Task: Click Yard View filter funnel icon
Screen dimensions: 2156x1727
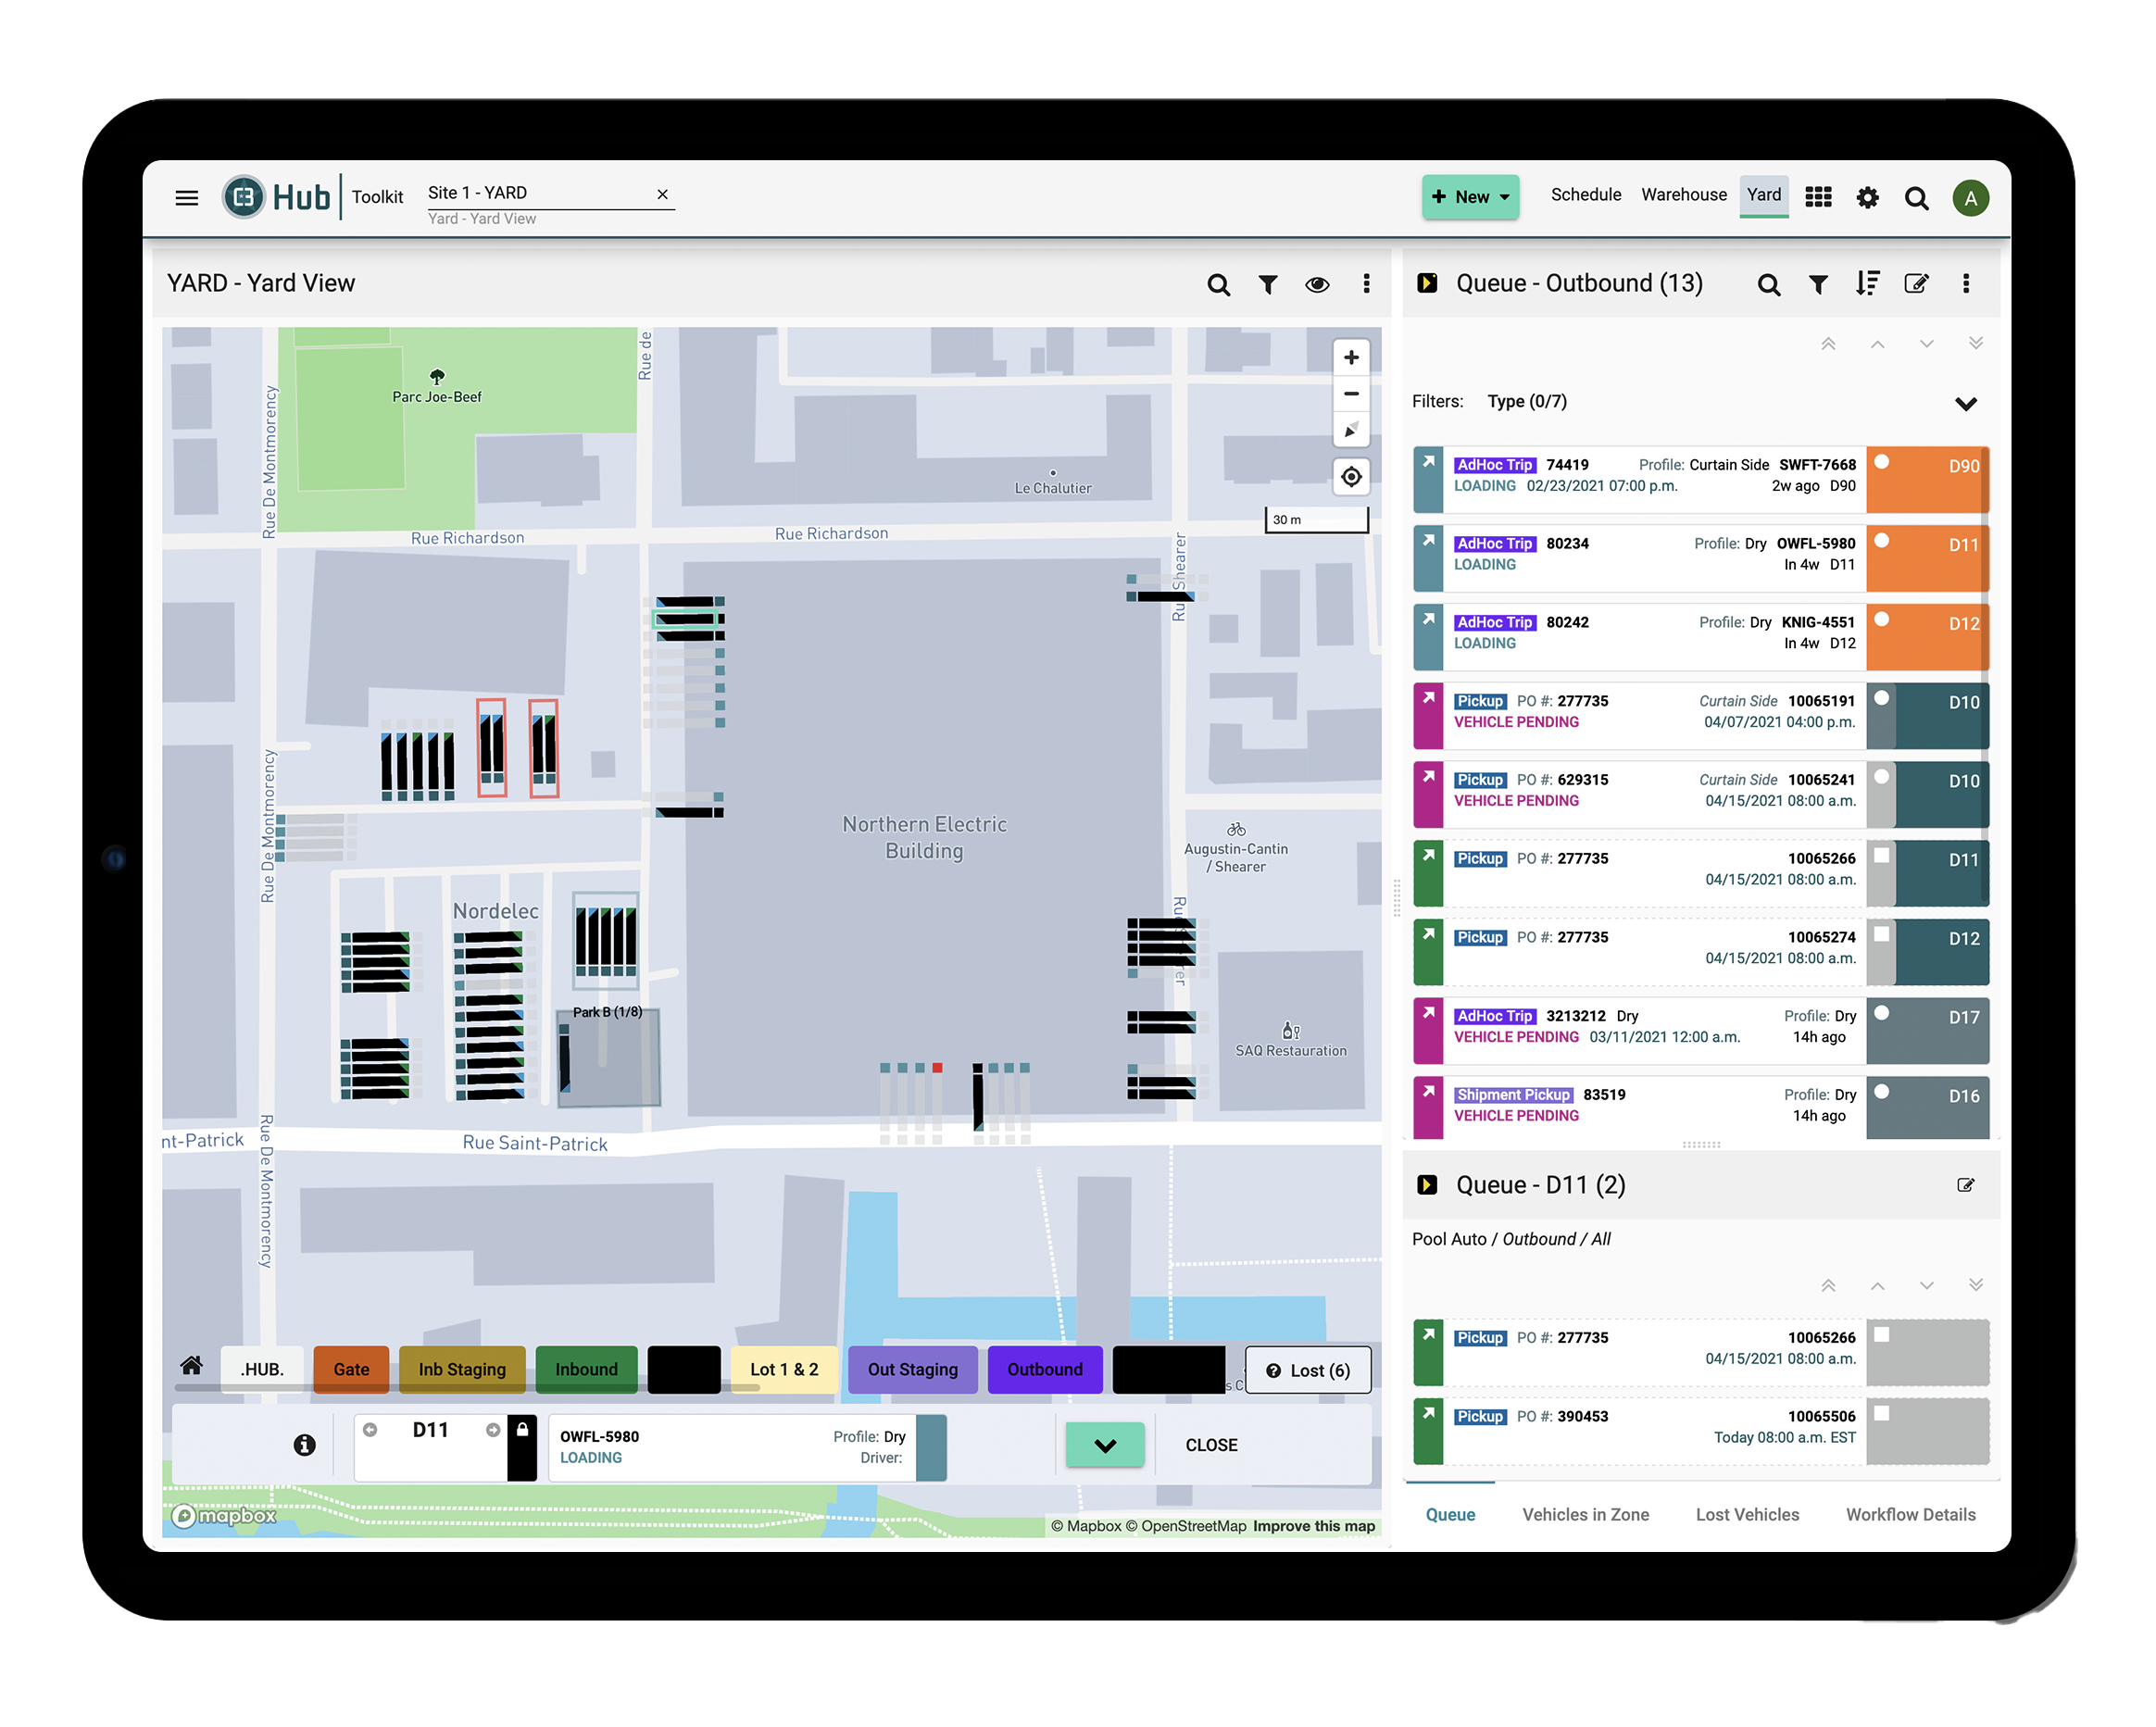Action: pyautogui.click(x=1267, y=284)
